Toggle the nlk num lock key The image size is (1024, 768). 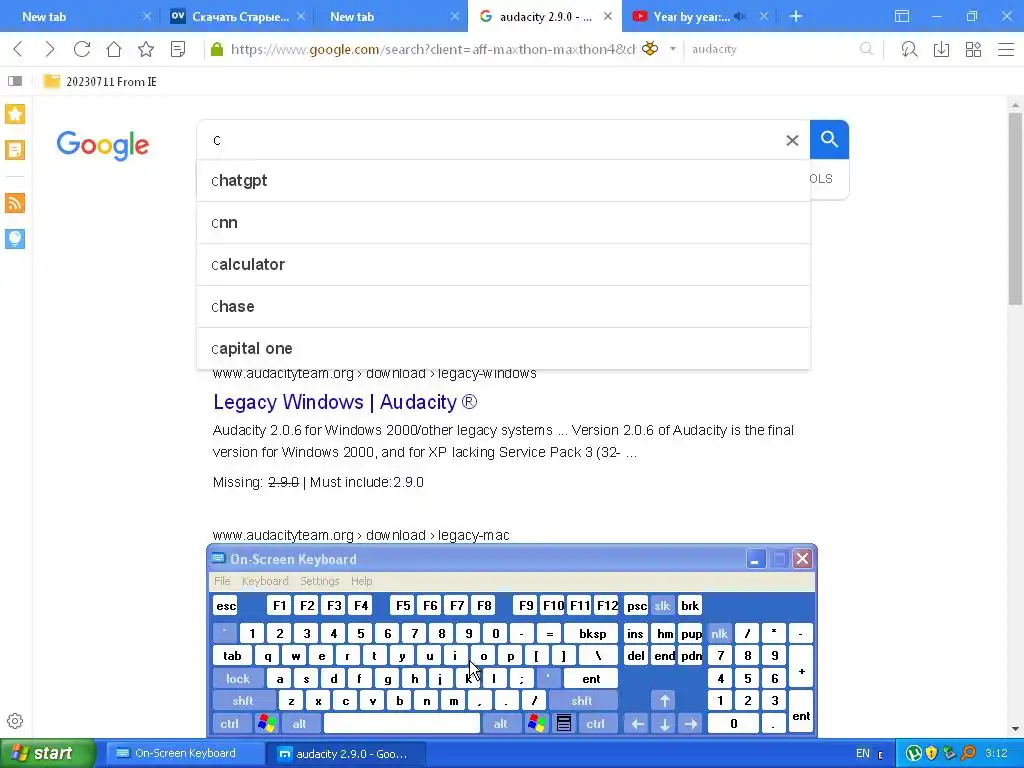pos(719,633)
